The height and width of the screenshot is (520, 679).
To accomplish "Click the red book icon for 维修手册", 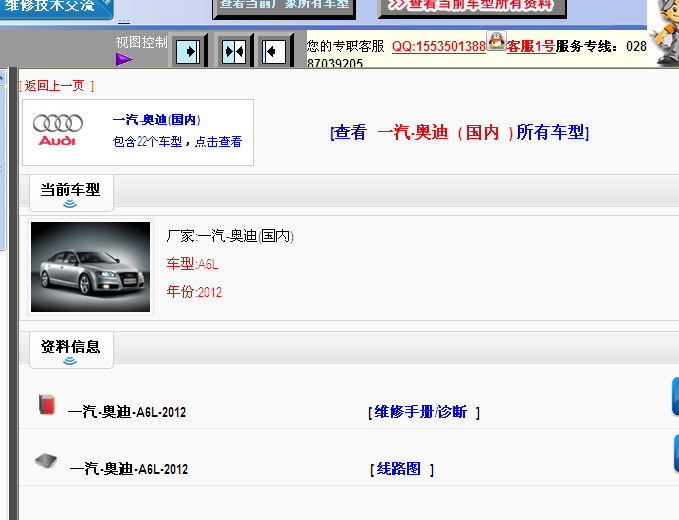I will point(47,404).
